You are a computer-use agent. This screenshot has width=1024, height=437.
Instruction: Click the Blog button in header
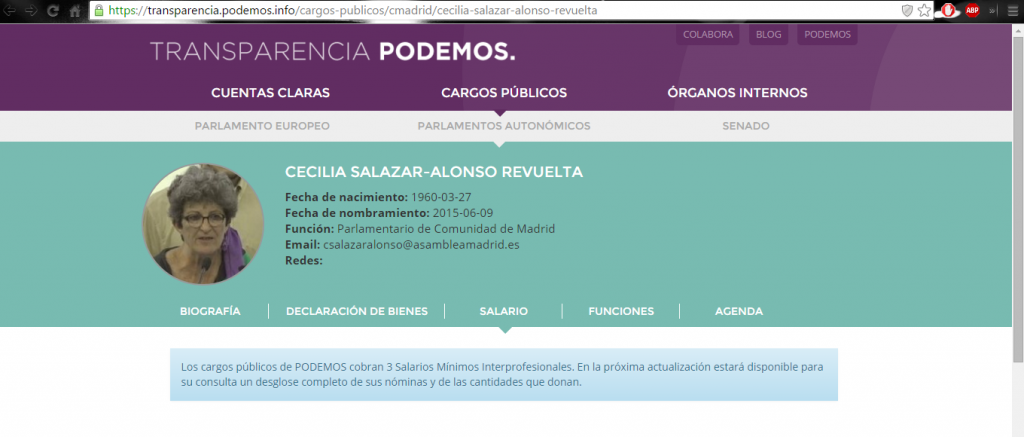(768, 34)
